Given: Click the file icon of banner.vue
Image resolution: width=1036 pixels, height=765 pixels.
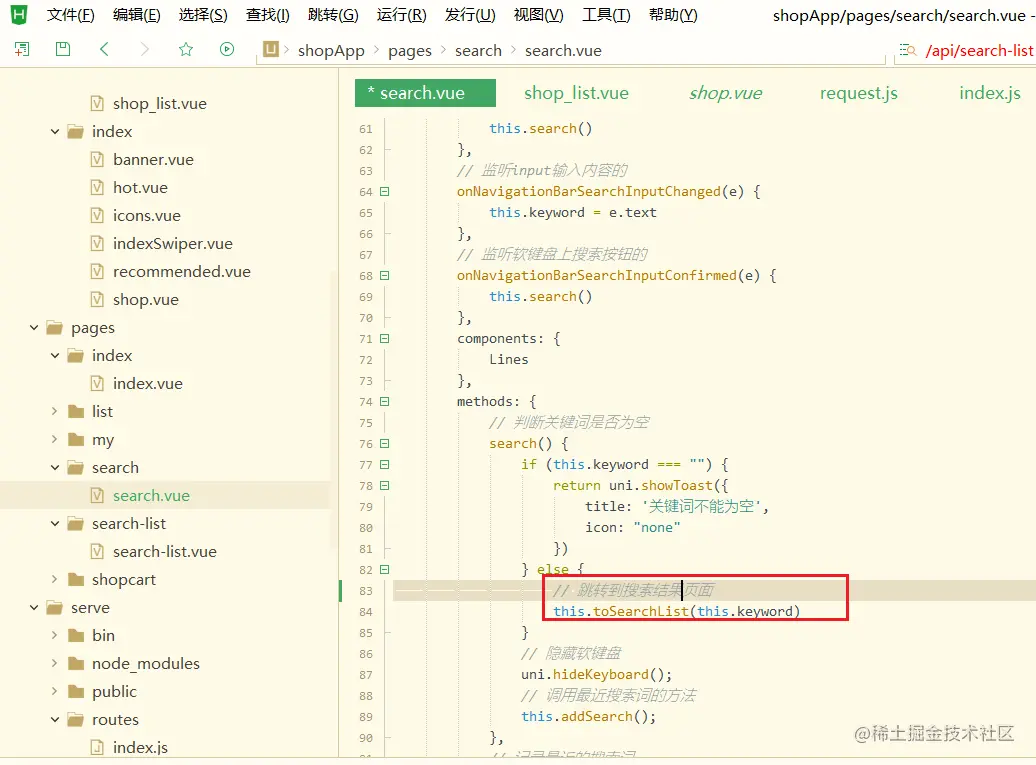Looking at the screenshot, I should coord(97,159).
